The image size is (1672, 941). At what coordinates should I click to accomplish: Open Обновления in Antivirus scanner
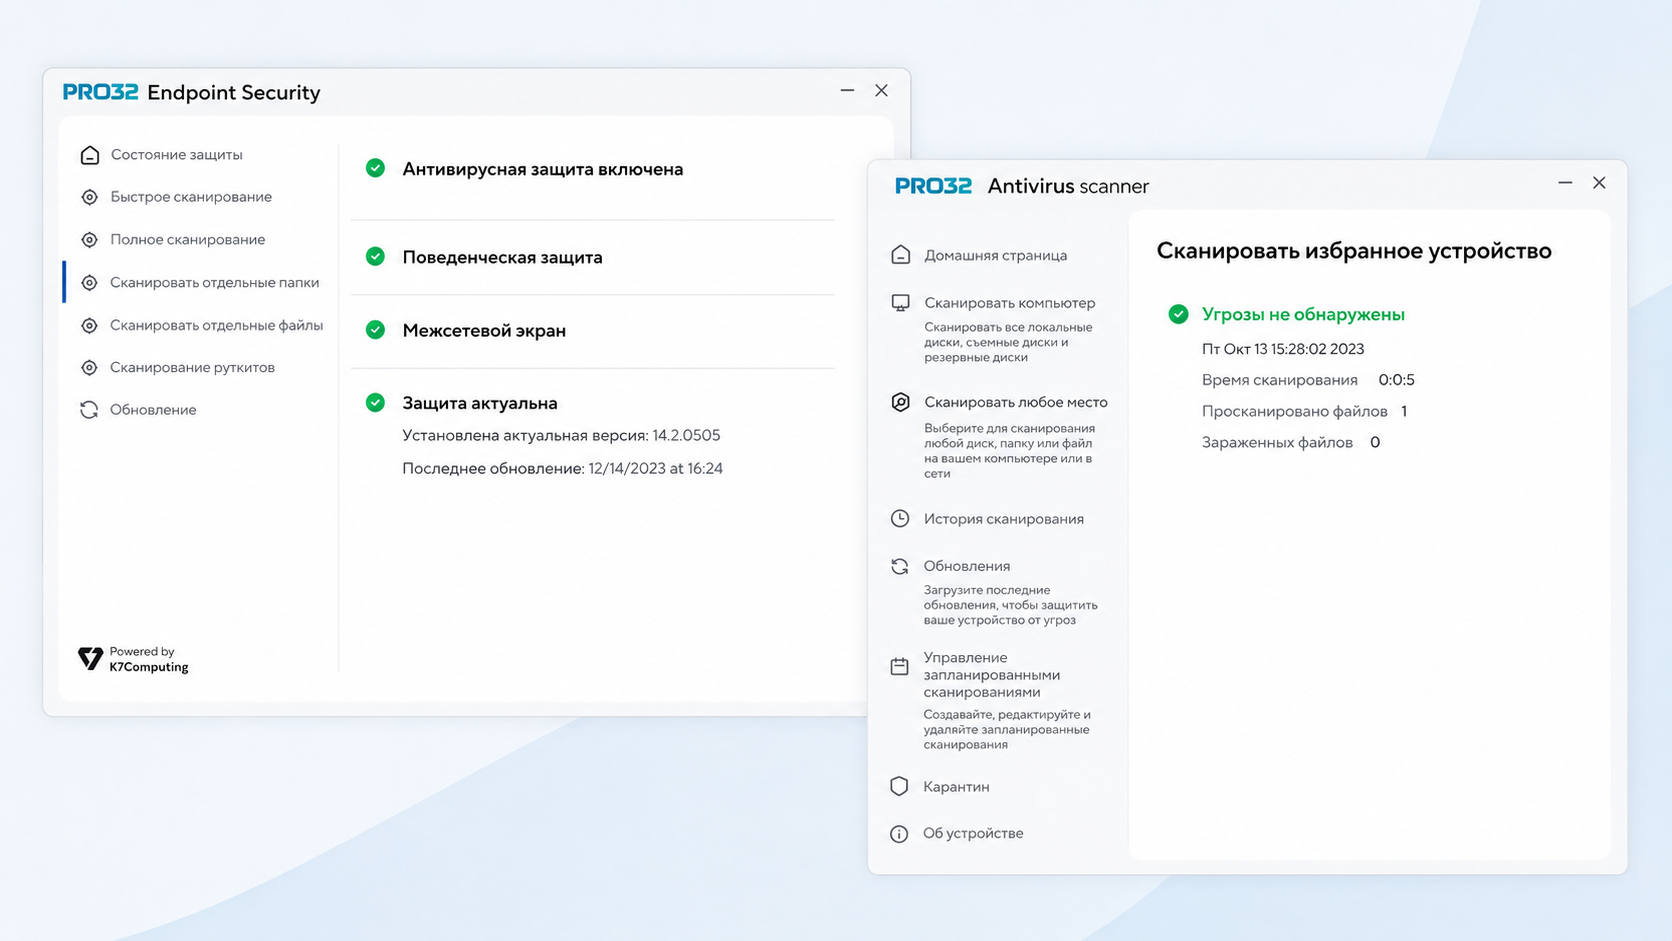pos(967,566)
